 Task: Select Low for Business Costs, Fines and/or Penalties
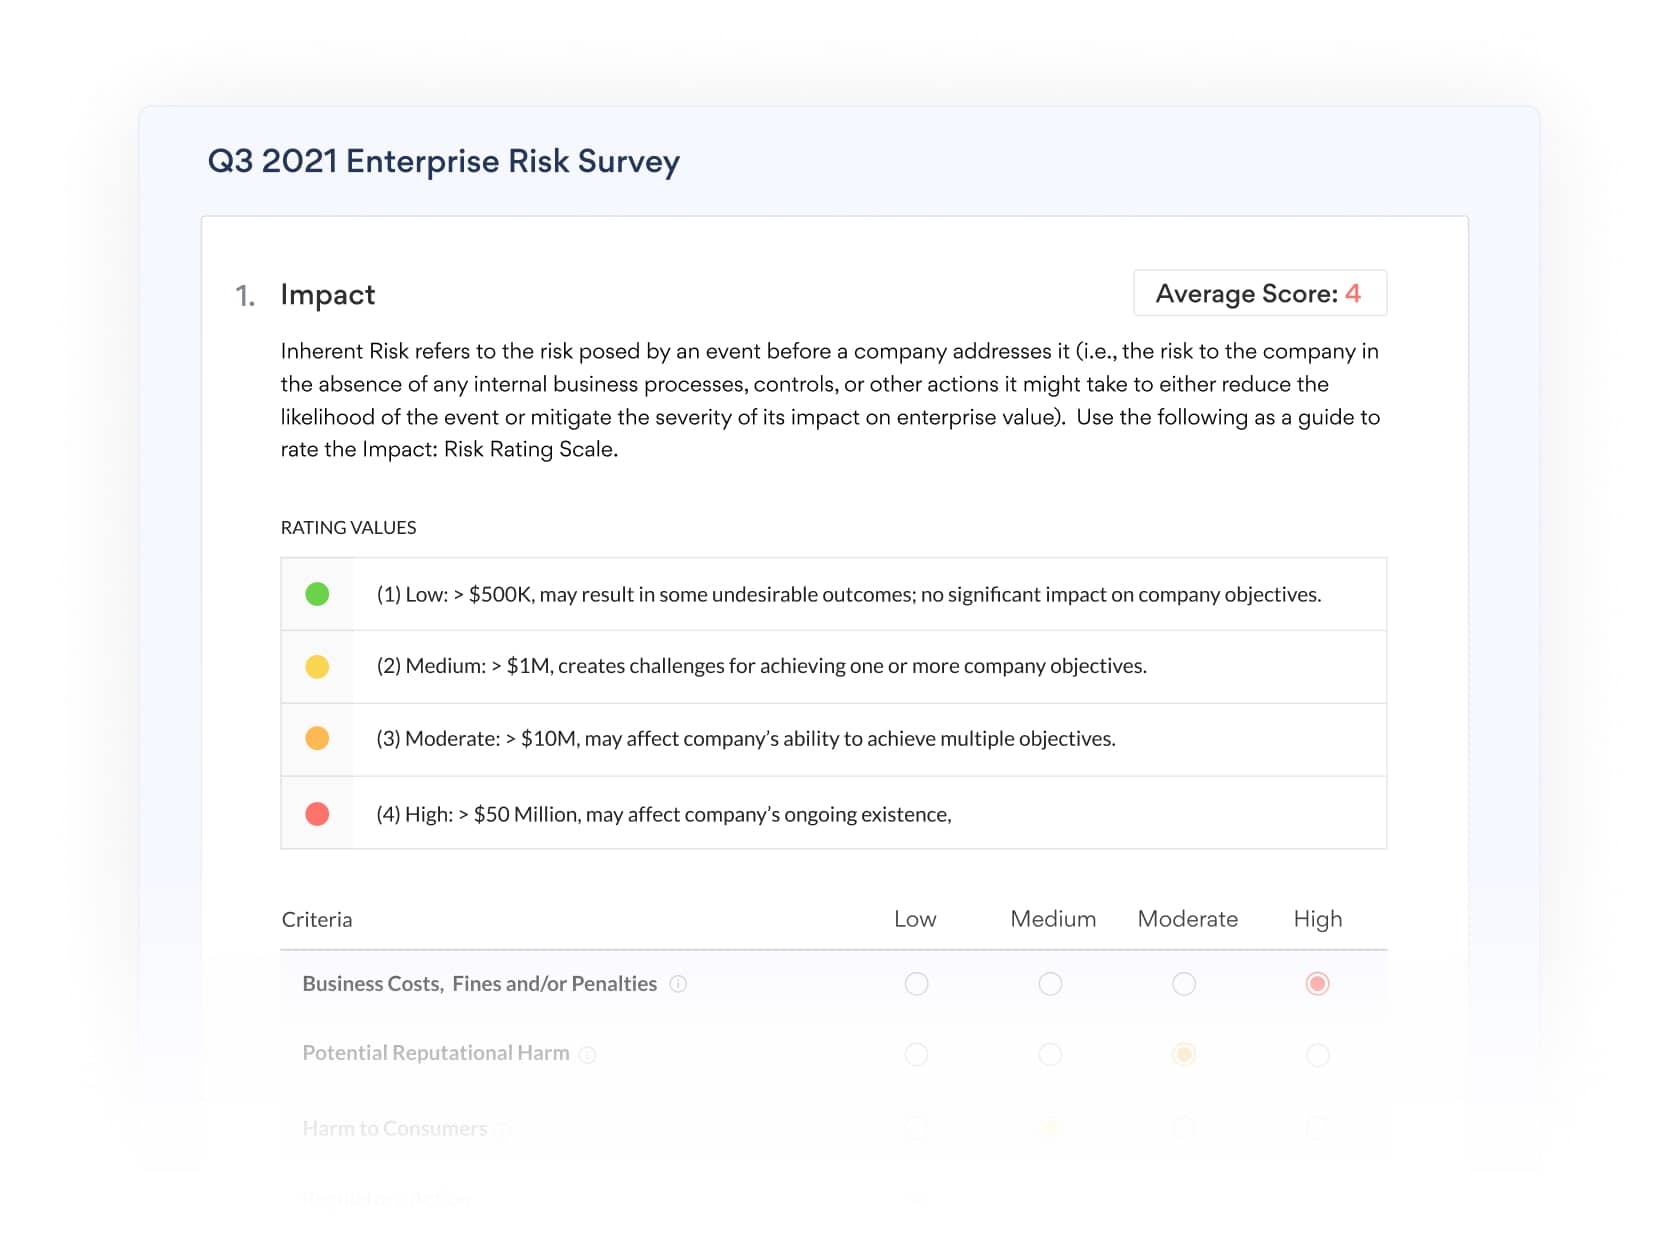point(916,984)
